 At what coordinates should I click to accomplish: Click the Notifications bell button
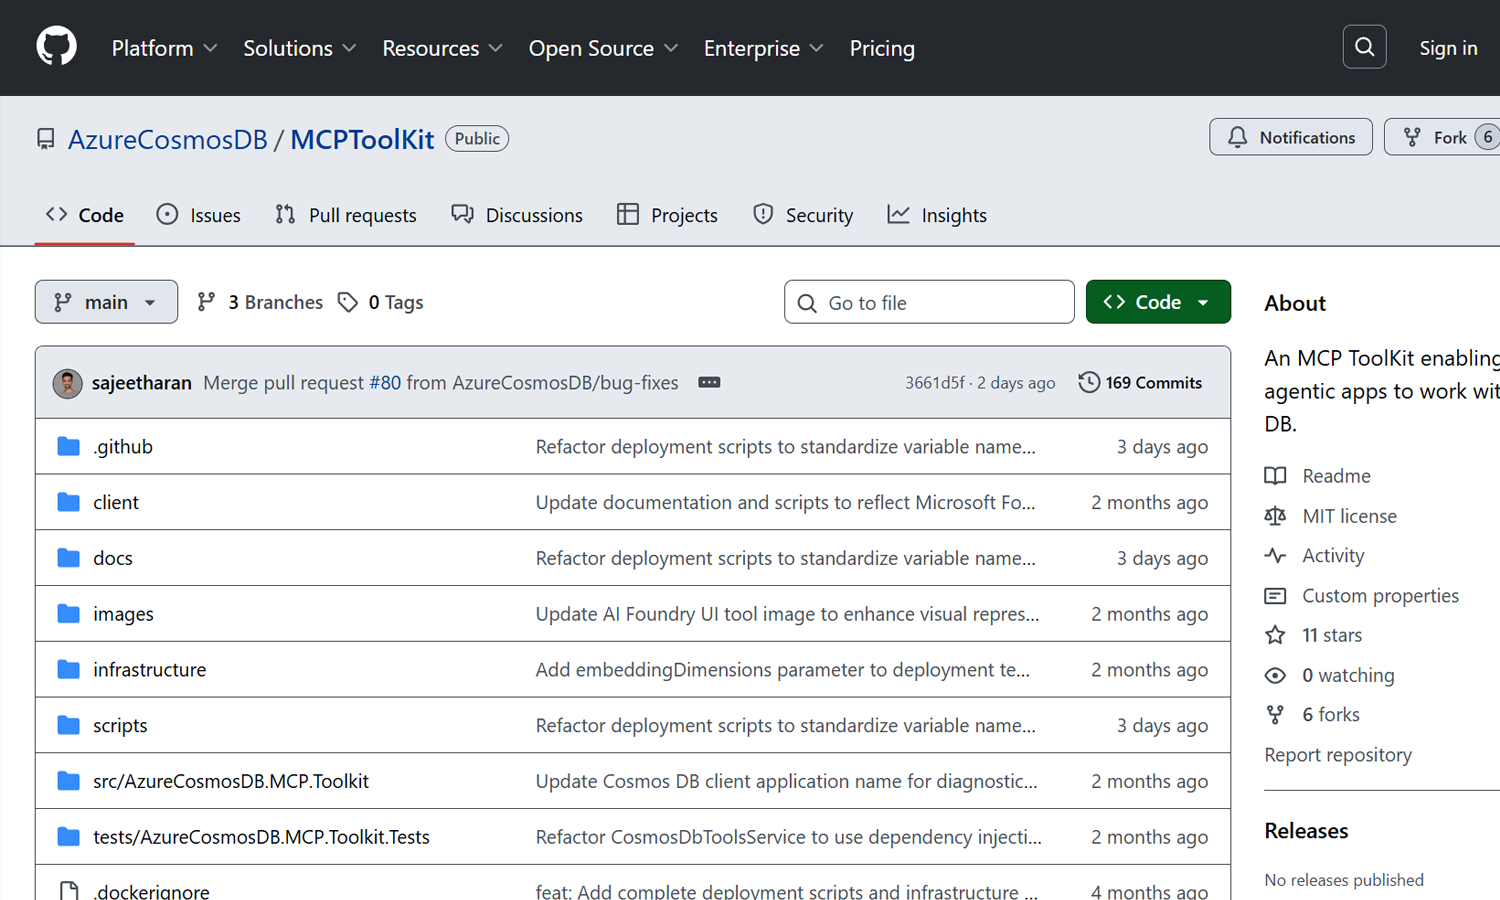[1290, 137]
